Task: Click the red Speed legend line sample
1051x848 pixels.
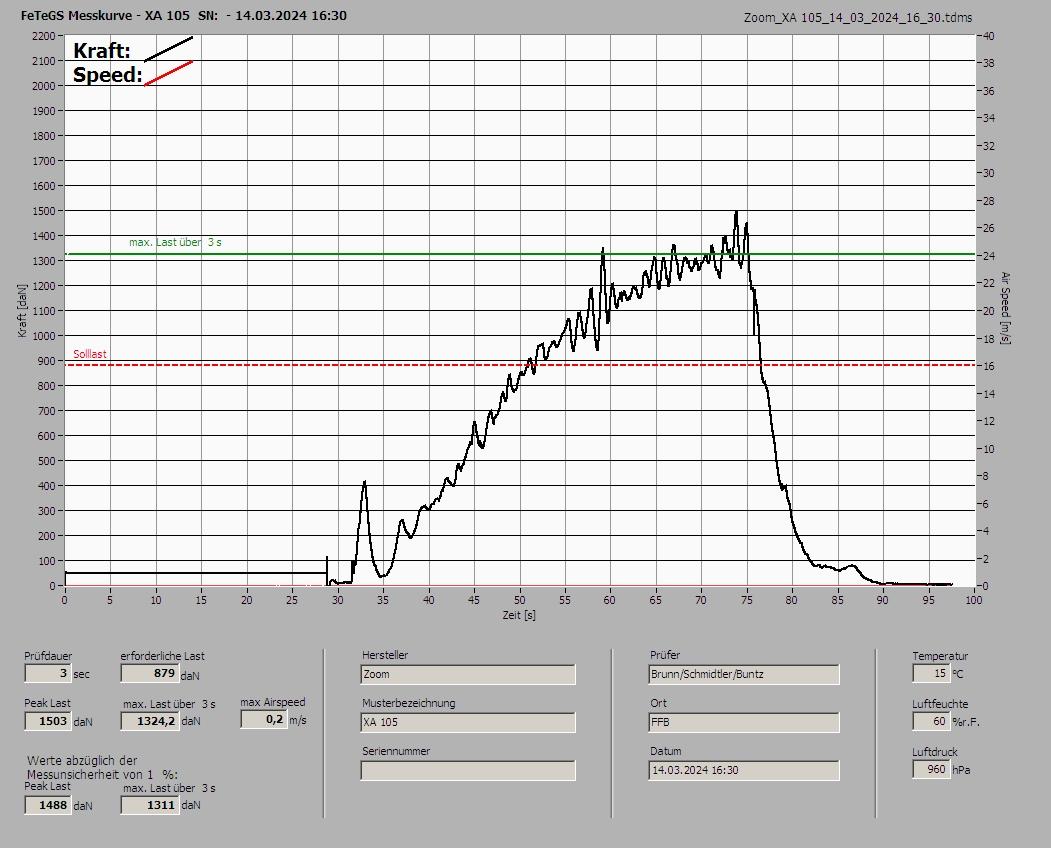Action: coord(168,73)
